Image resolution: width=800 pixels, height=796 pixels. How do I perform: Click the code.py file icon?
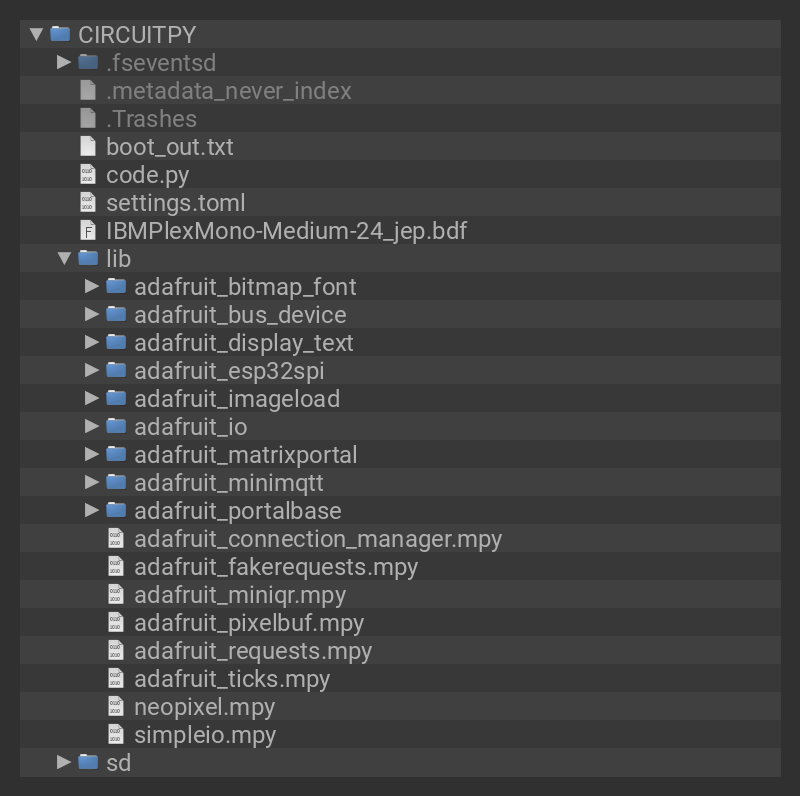(88, 175)
